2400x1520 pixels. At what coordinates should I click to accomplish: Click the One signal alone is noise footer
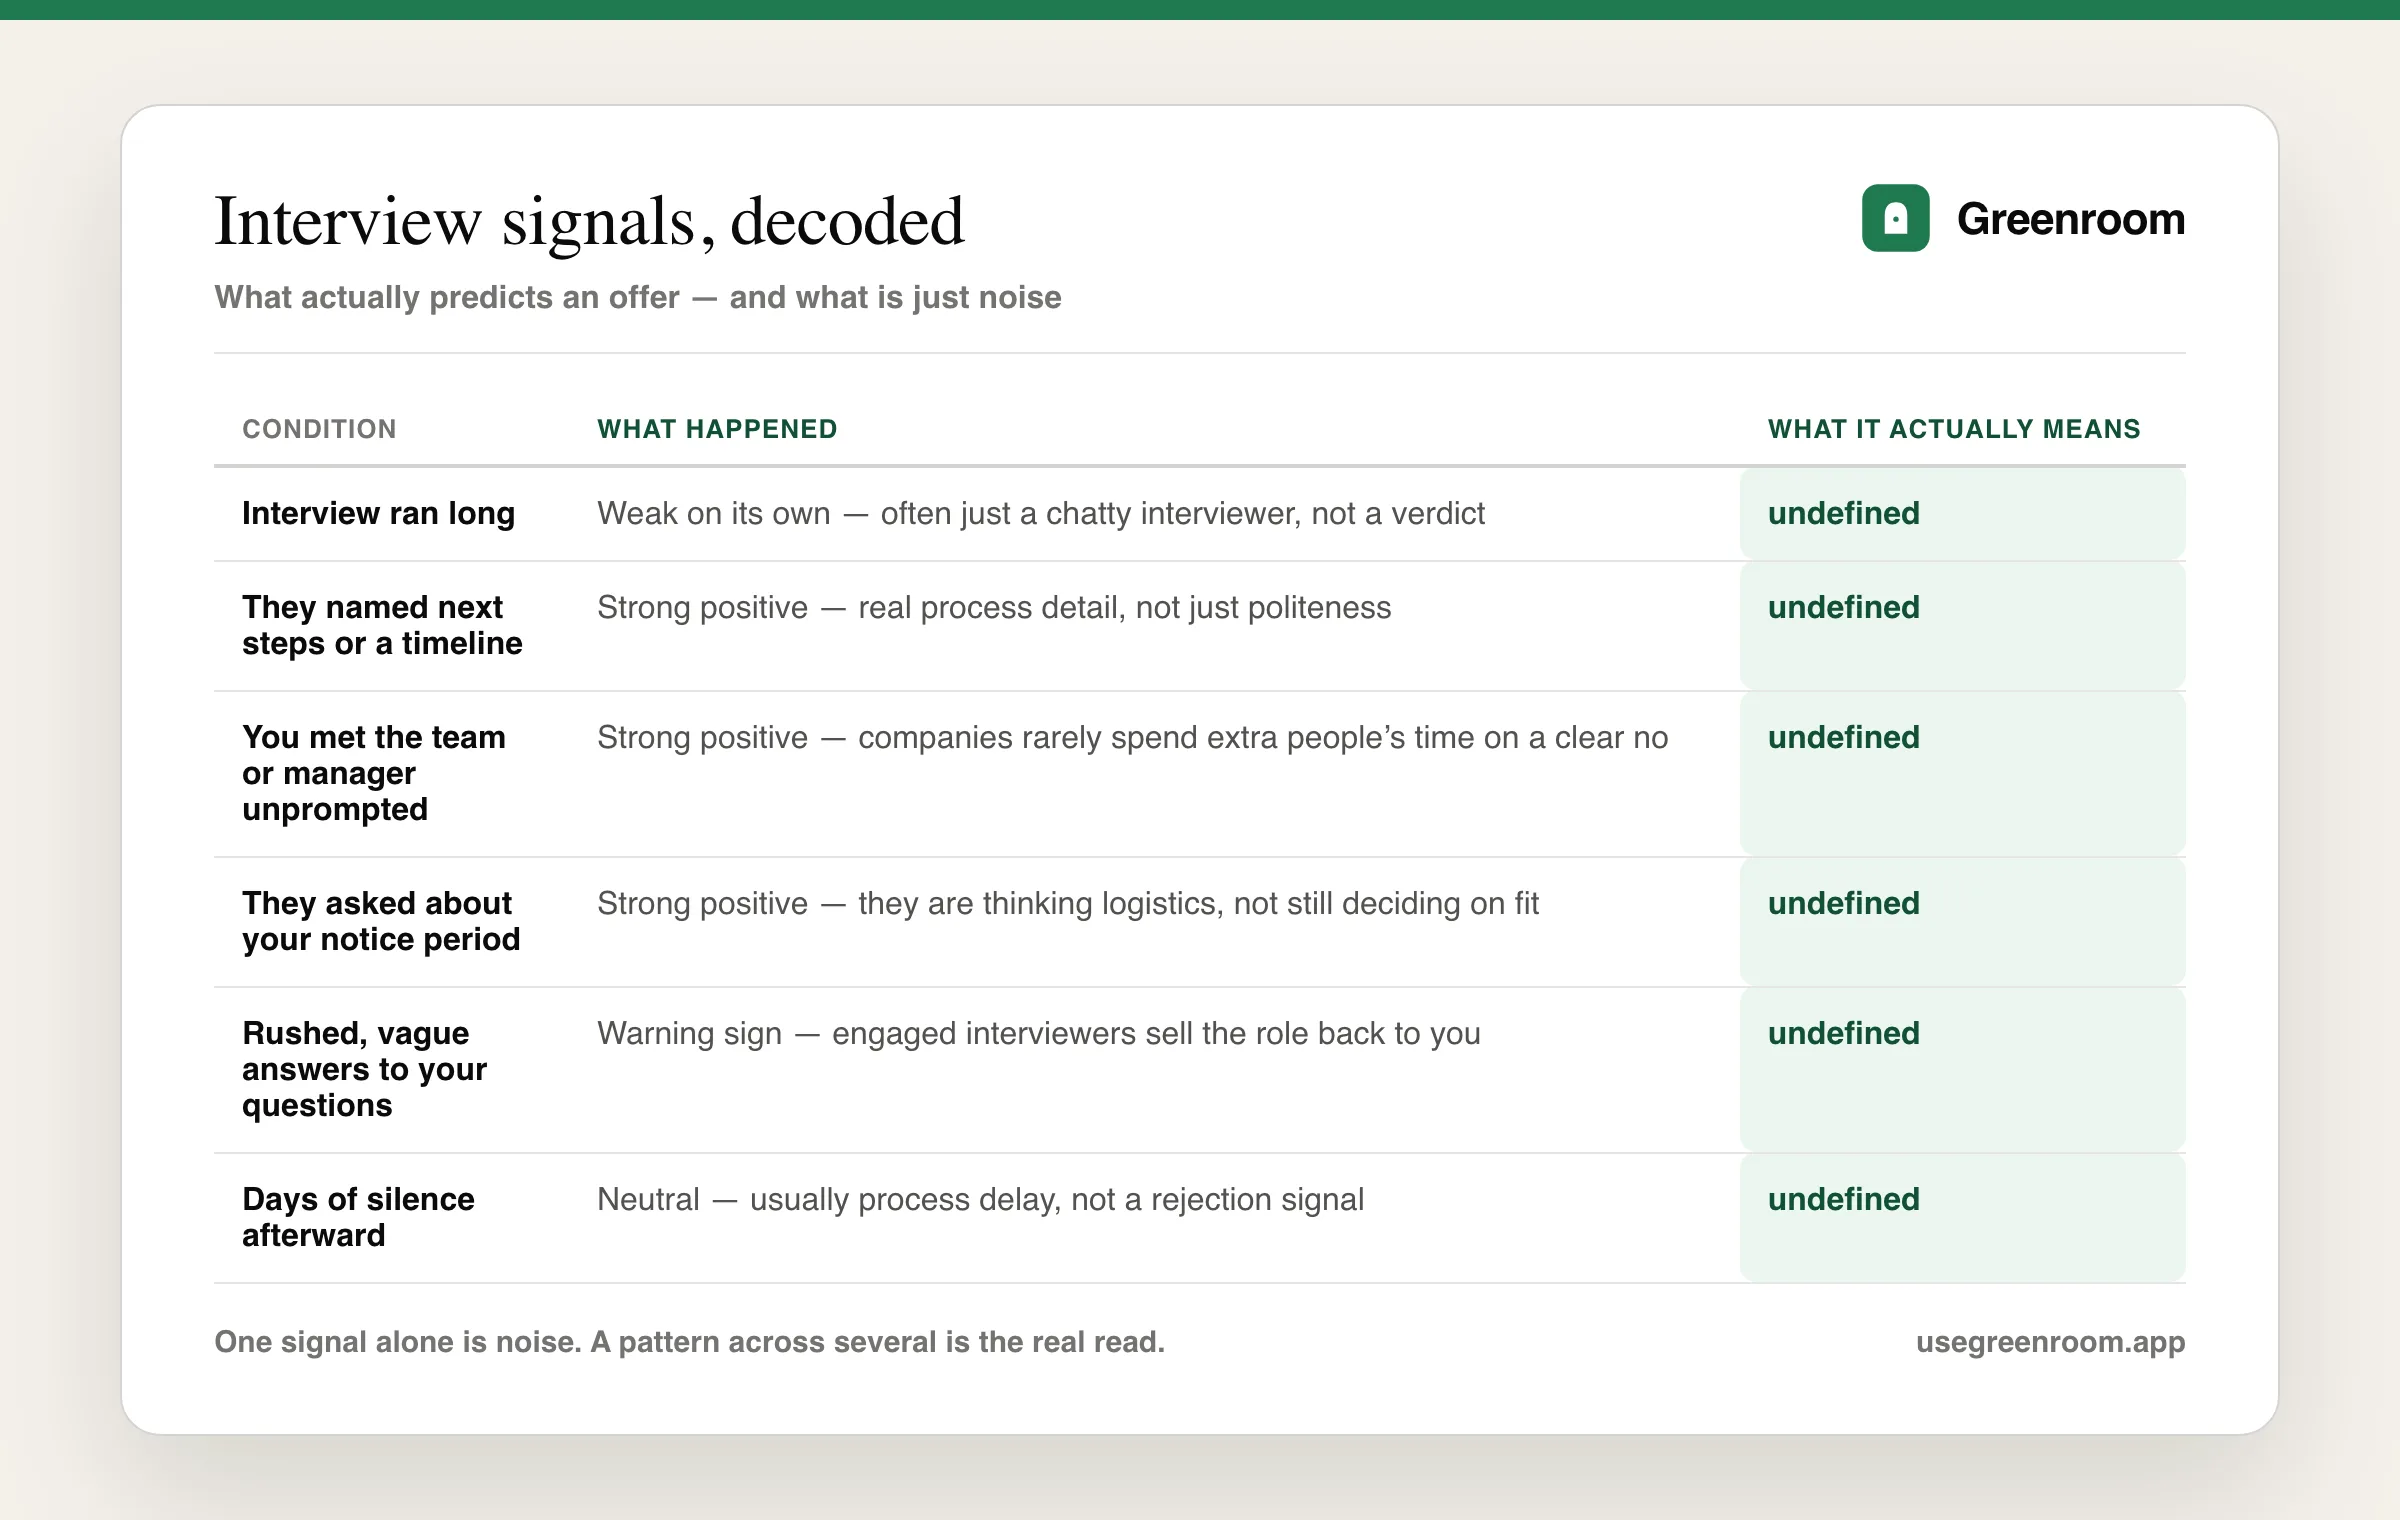(x=690, y=1342)
